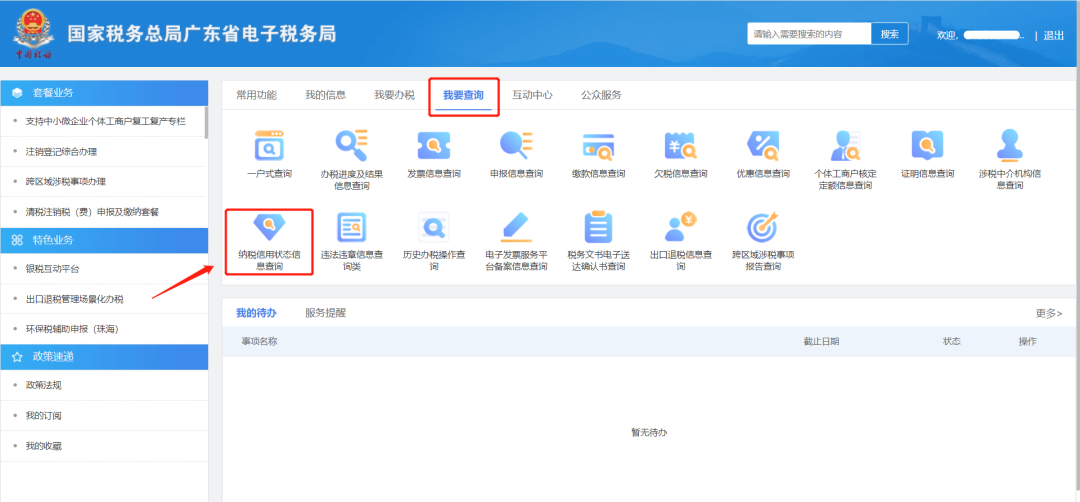Viewport: 1080px width, 502px height.
Task: Click the 政策速递 section header
Action: [x=104, y=357]
